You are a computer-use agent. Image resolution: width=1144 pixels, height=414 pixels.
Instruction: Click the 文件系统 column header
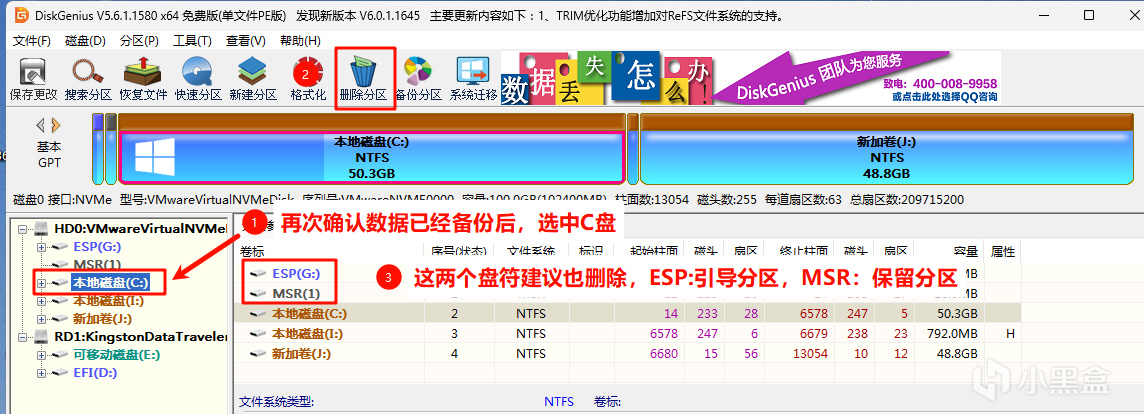[530, 251]
